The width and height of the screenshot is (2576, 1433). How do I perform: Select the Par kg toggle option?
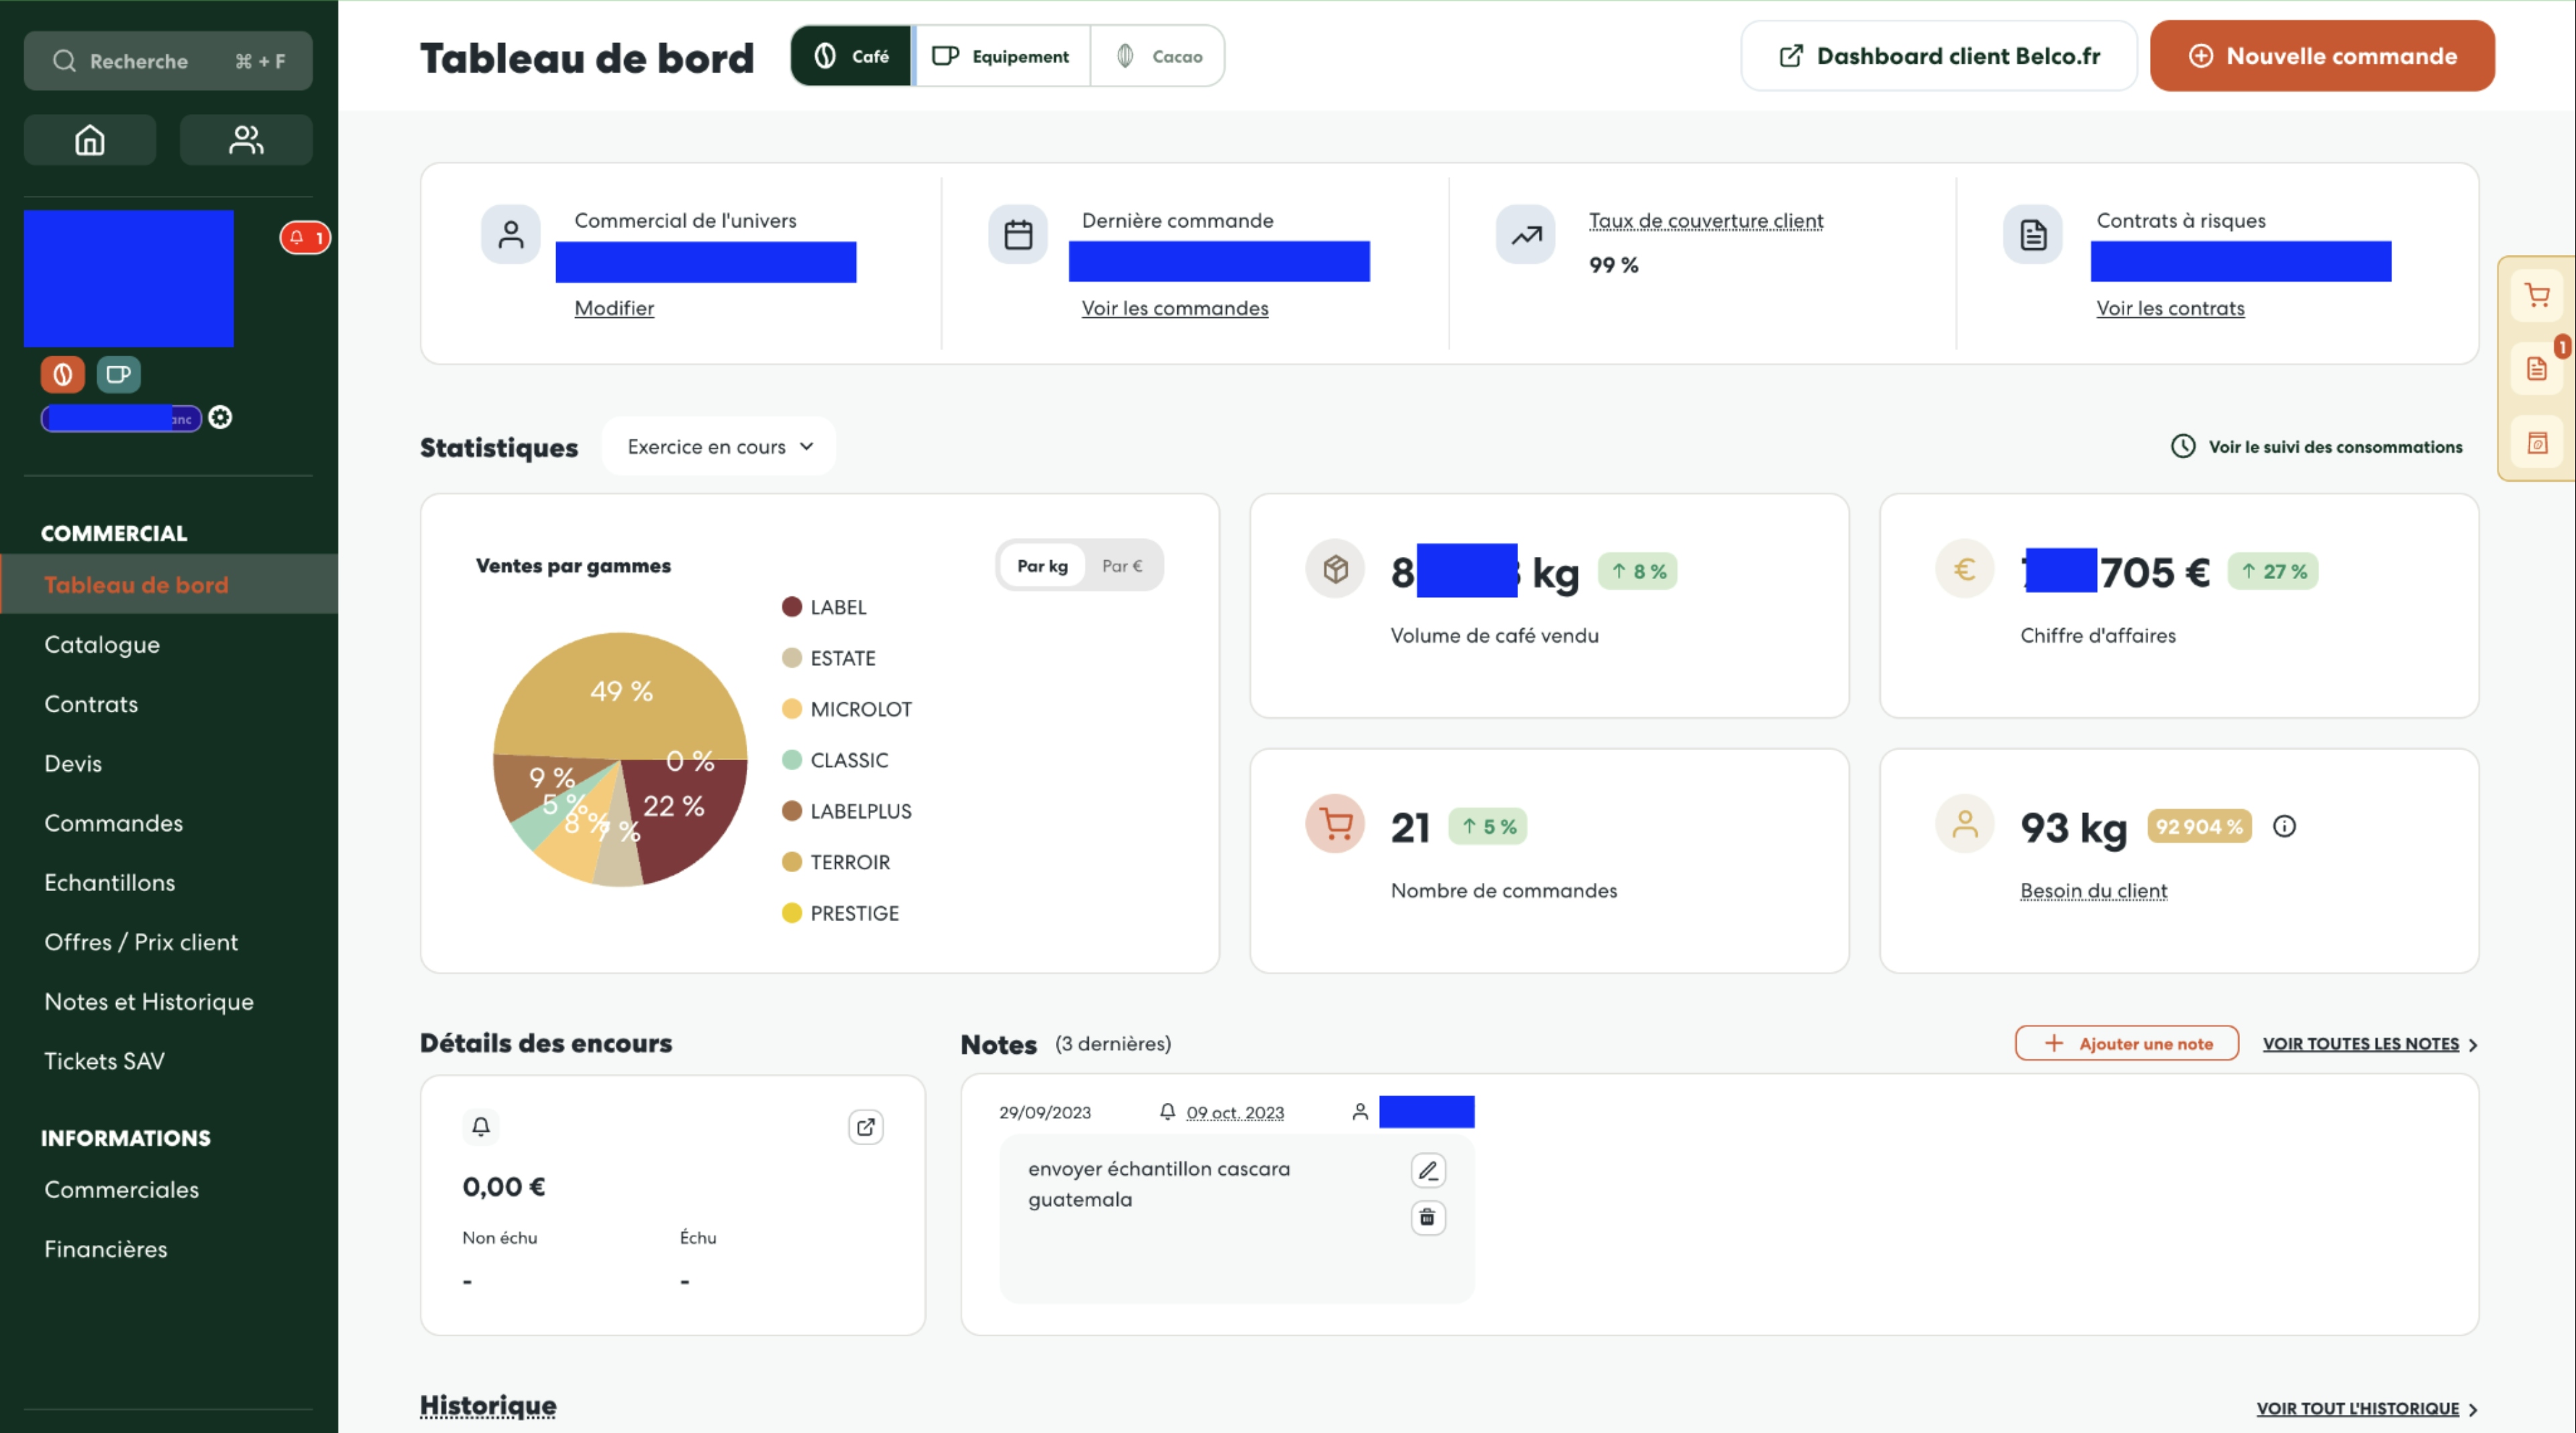coord(1042,566)
